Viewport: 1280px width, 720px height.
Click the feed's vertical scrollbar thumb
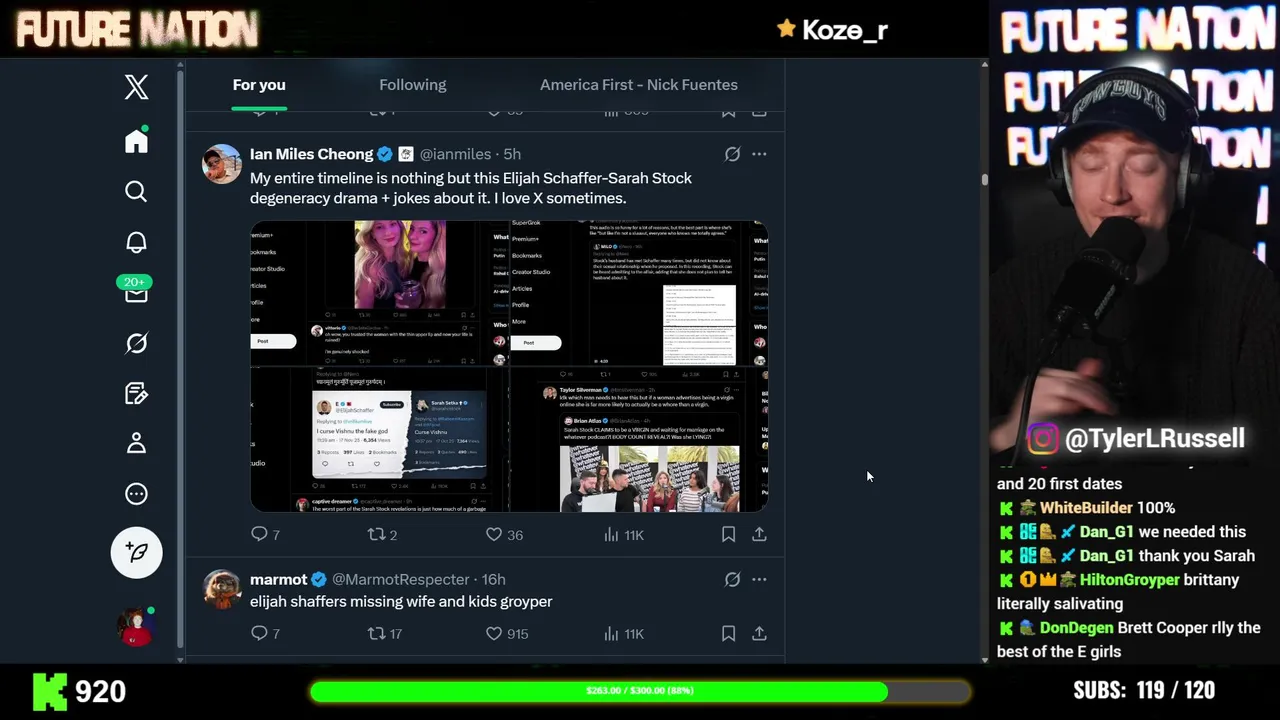click(984, 180)
